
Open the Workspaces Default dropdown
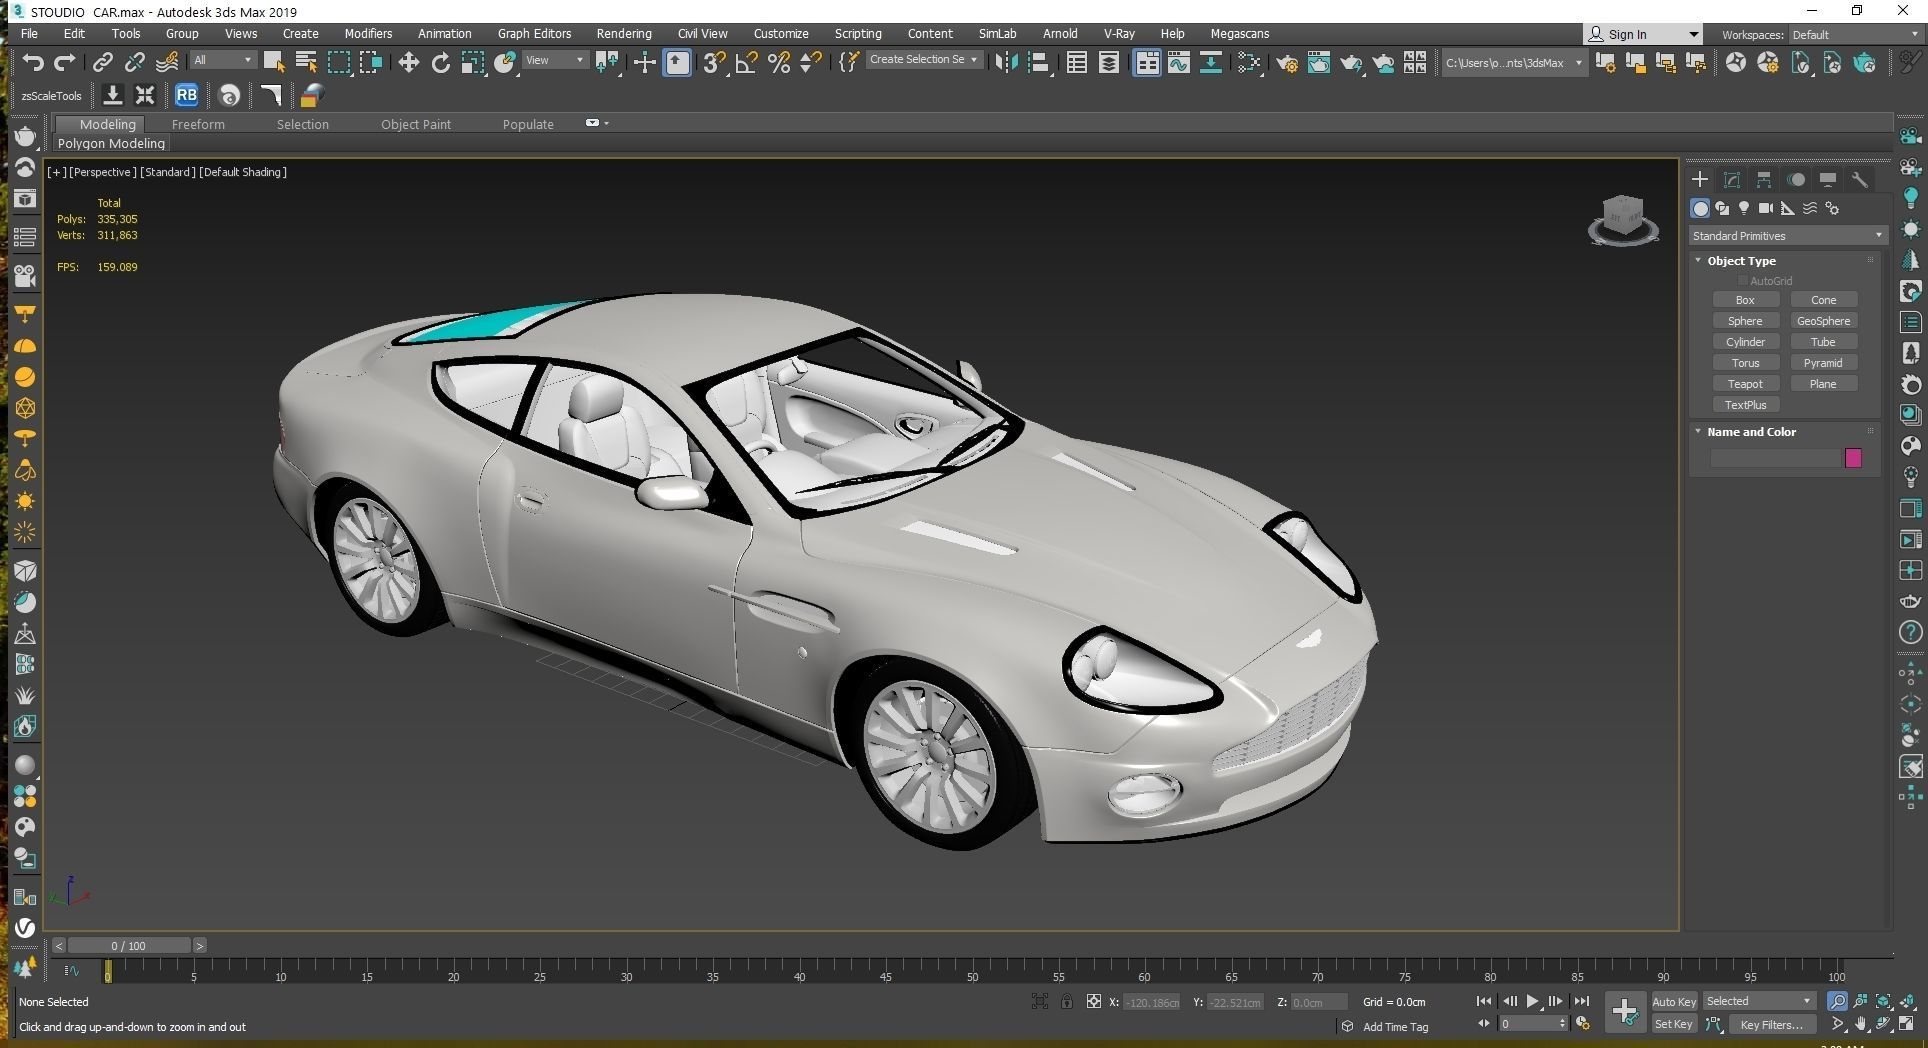click(x=1855, y=34)
